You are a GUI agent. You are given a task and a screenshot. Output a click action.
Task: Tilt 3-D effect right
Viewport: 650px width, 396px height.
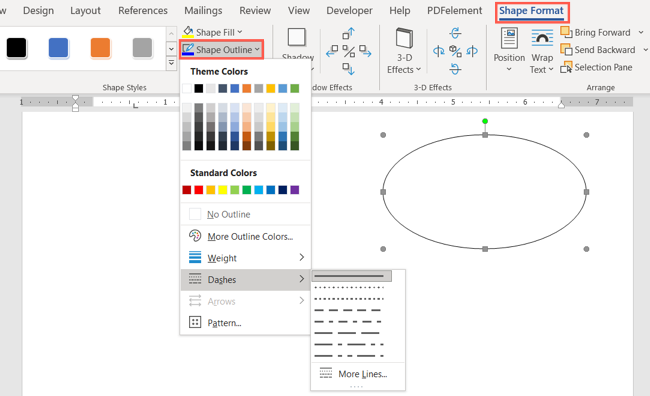pos(472,51)
